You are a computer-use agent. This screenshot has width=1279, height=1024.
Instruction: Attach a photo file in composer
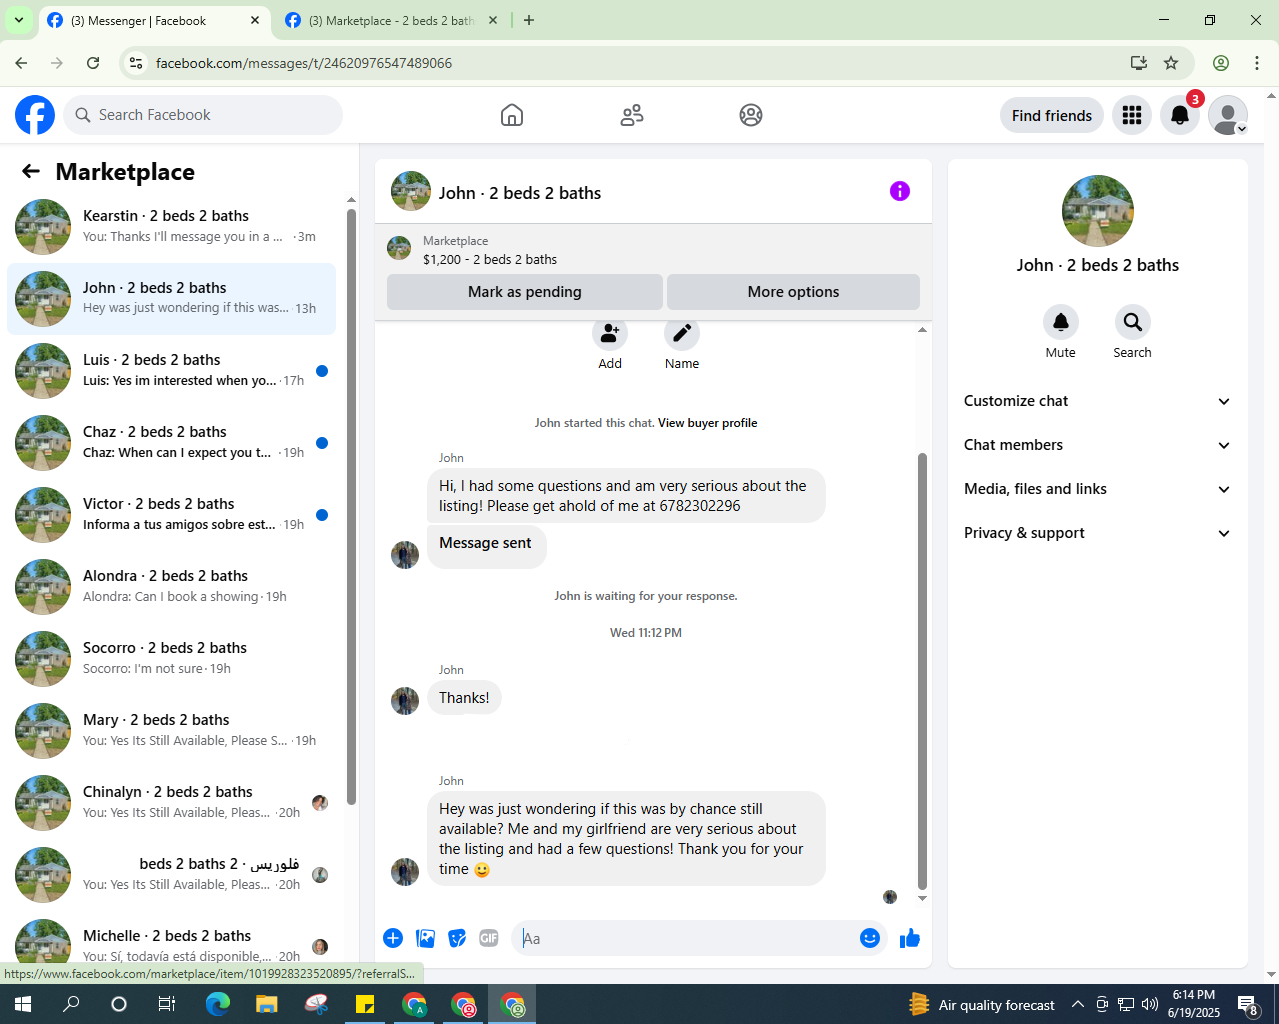click(x=426, y=938)
